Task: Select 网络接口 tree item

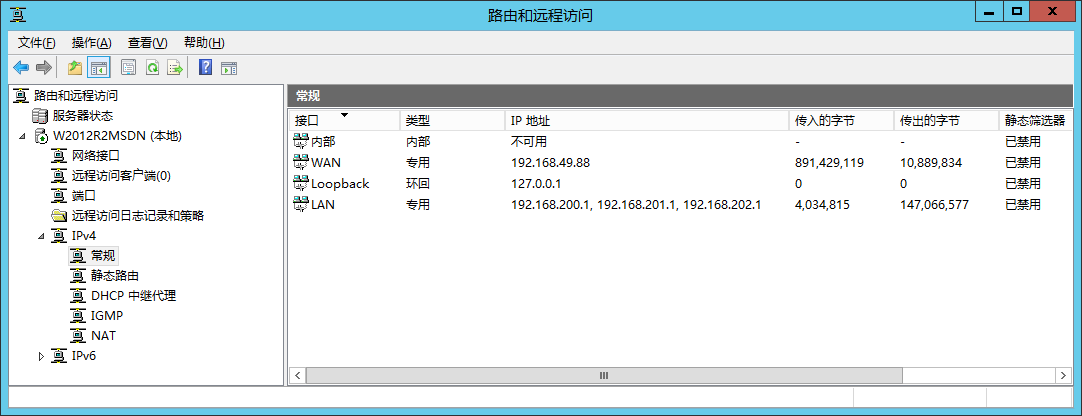Action: [96, 156]
